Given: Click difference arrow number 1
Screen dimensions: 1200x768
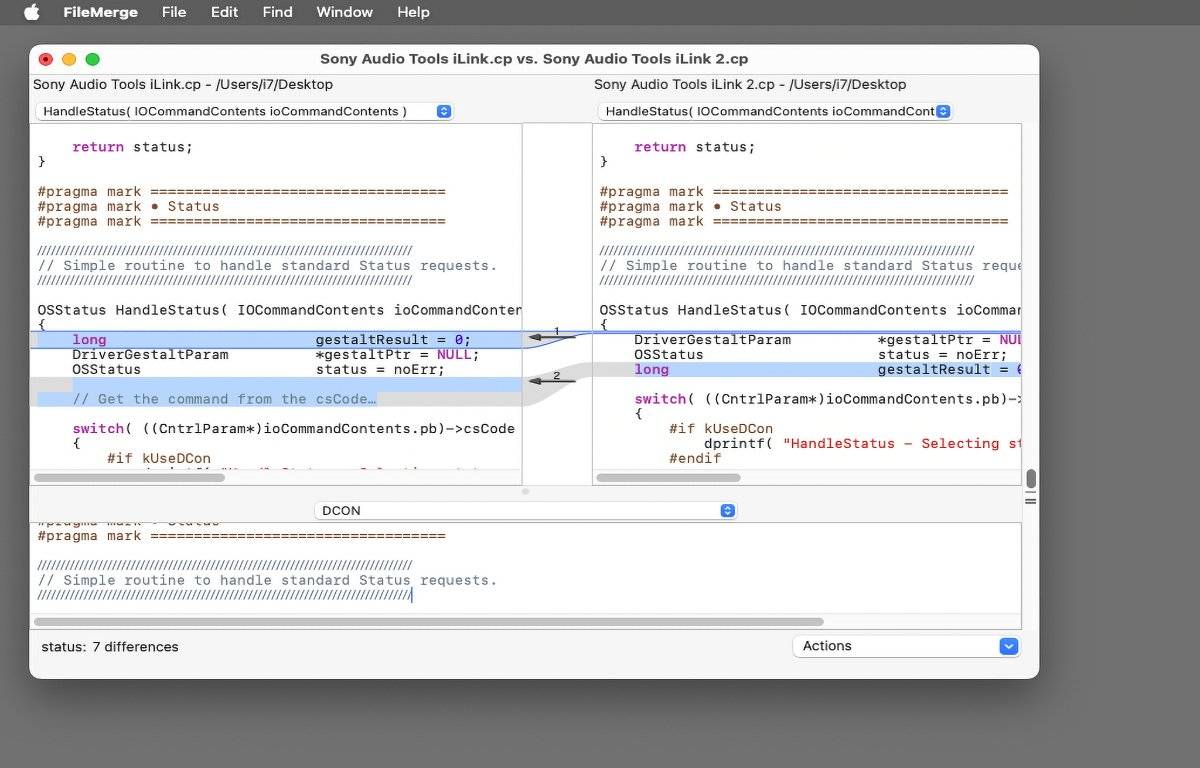Looking at the screenshot, I should coord(553,337).
